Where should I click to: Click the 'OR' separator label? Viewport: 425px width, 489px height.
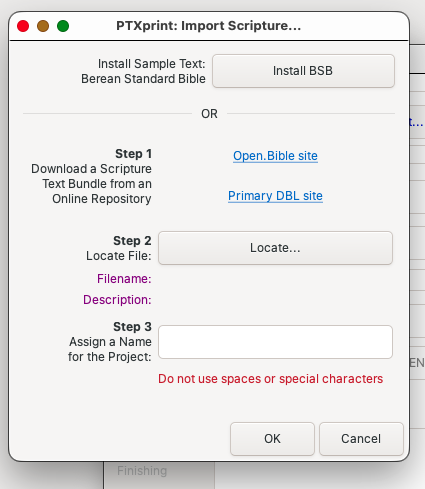point(209,114)
